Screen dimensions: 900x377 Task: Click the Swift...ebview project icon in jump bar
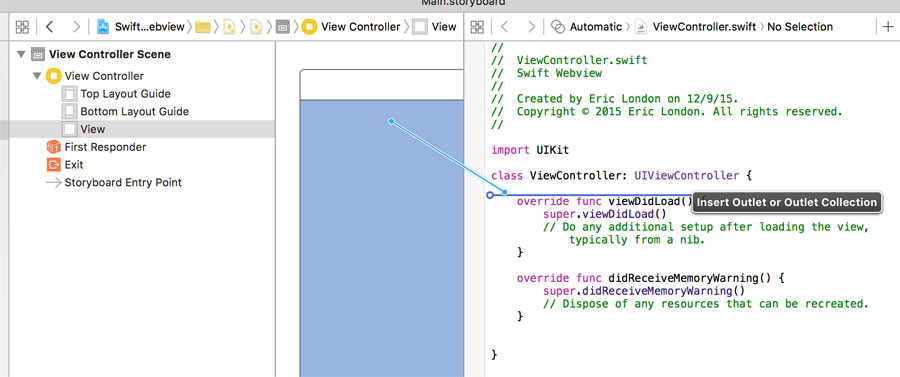point(103,26)
